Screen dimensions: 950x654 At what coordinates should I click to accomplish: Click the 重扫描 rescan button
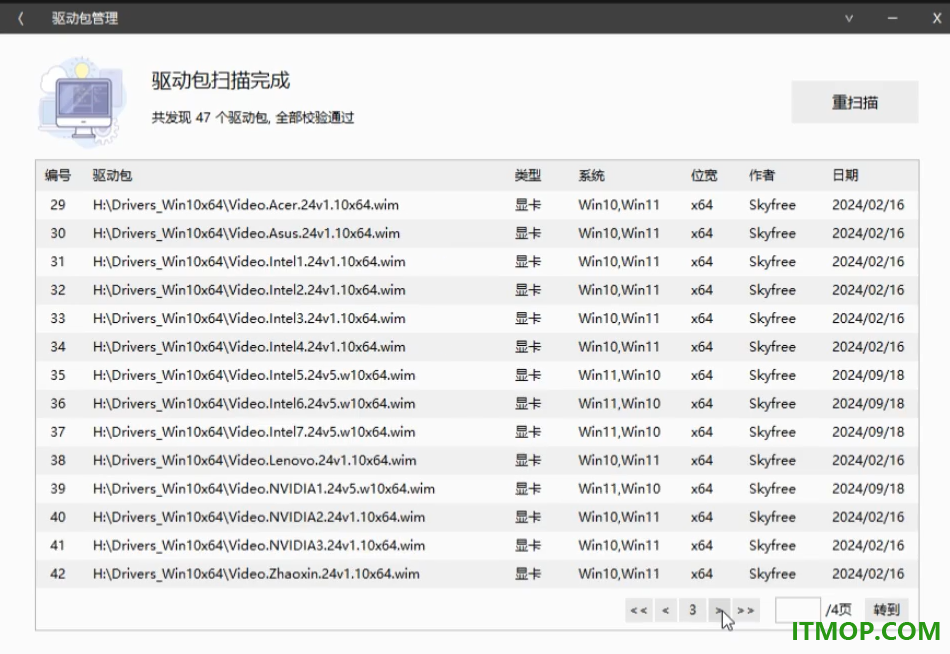tap(855, 102)
